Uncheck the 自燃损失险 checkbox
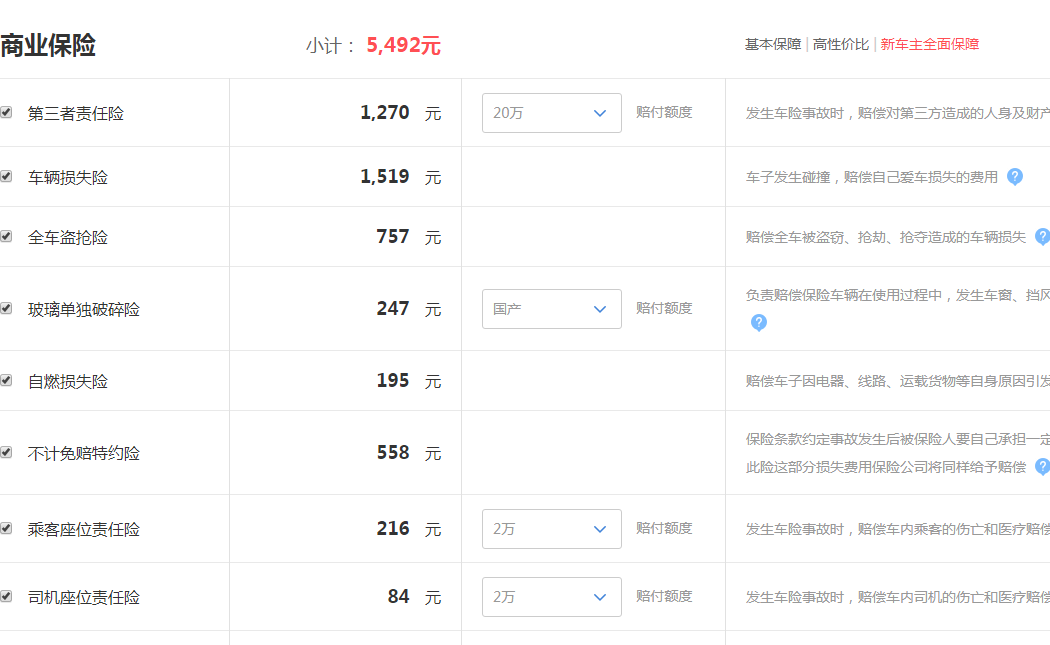1050x645 pixels. [x=6, y=380]
